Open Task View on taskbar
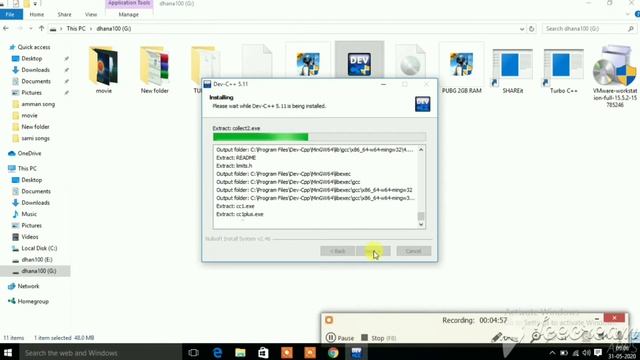 [193, 352]
